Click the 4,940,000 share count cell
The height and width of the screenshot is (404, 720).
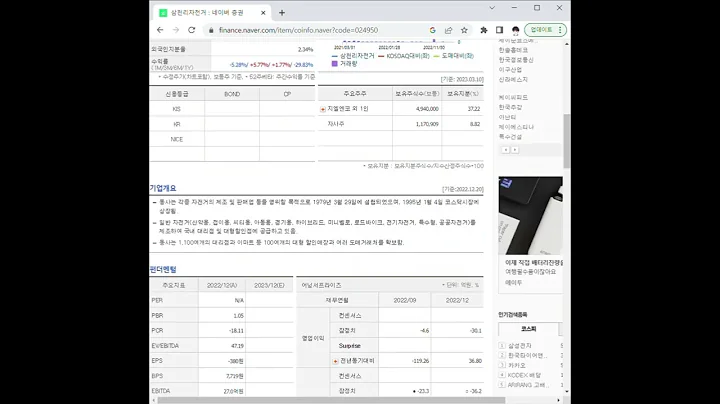427,109
